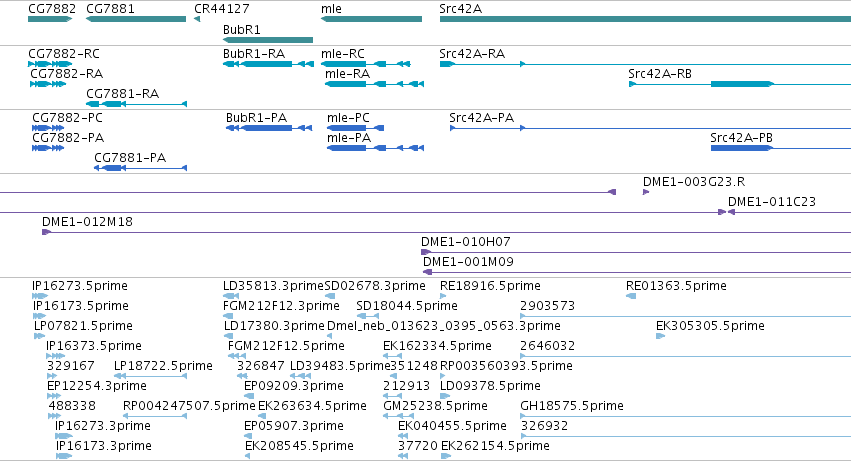Click the CG7881-RA transcript feature
This screenshot has width=851, height=461.
pyautogui.click(x=136, y=104)
